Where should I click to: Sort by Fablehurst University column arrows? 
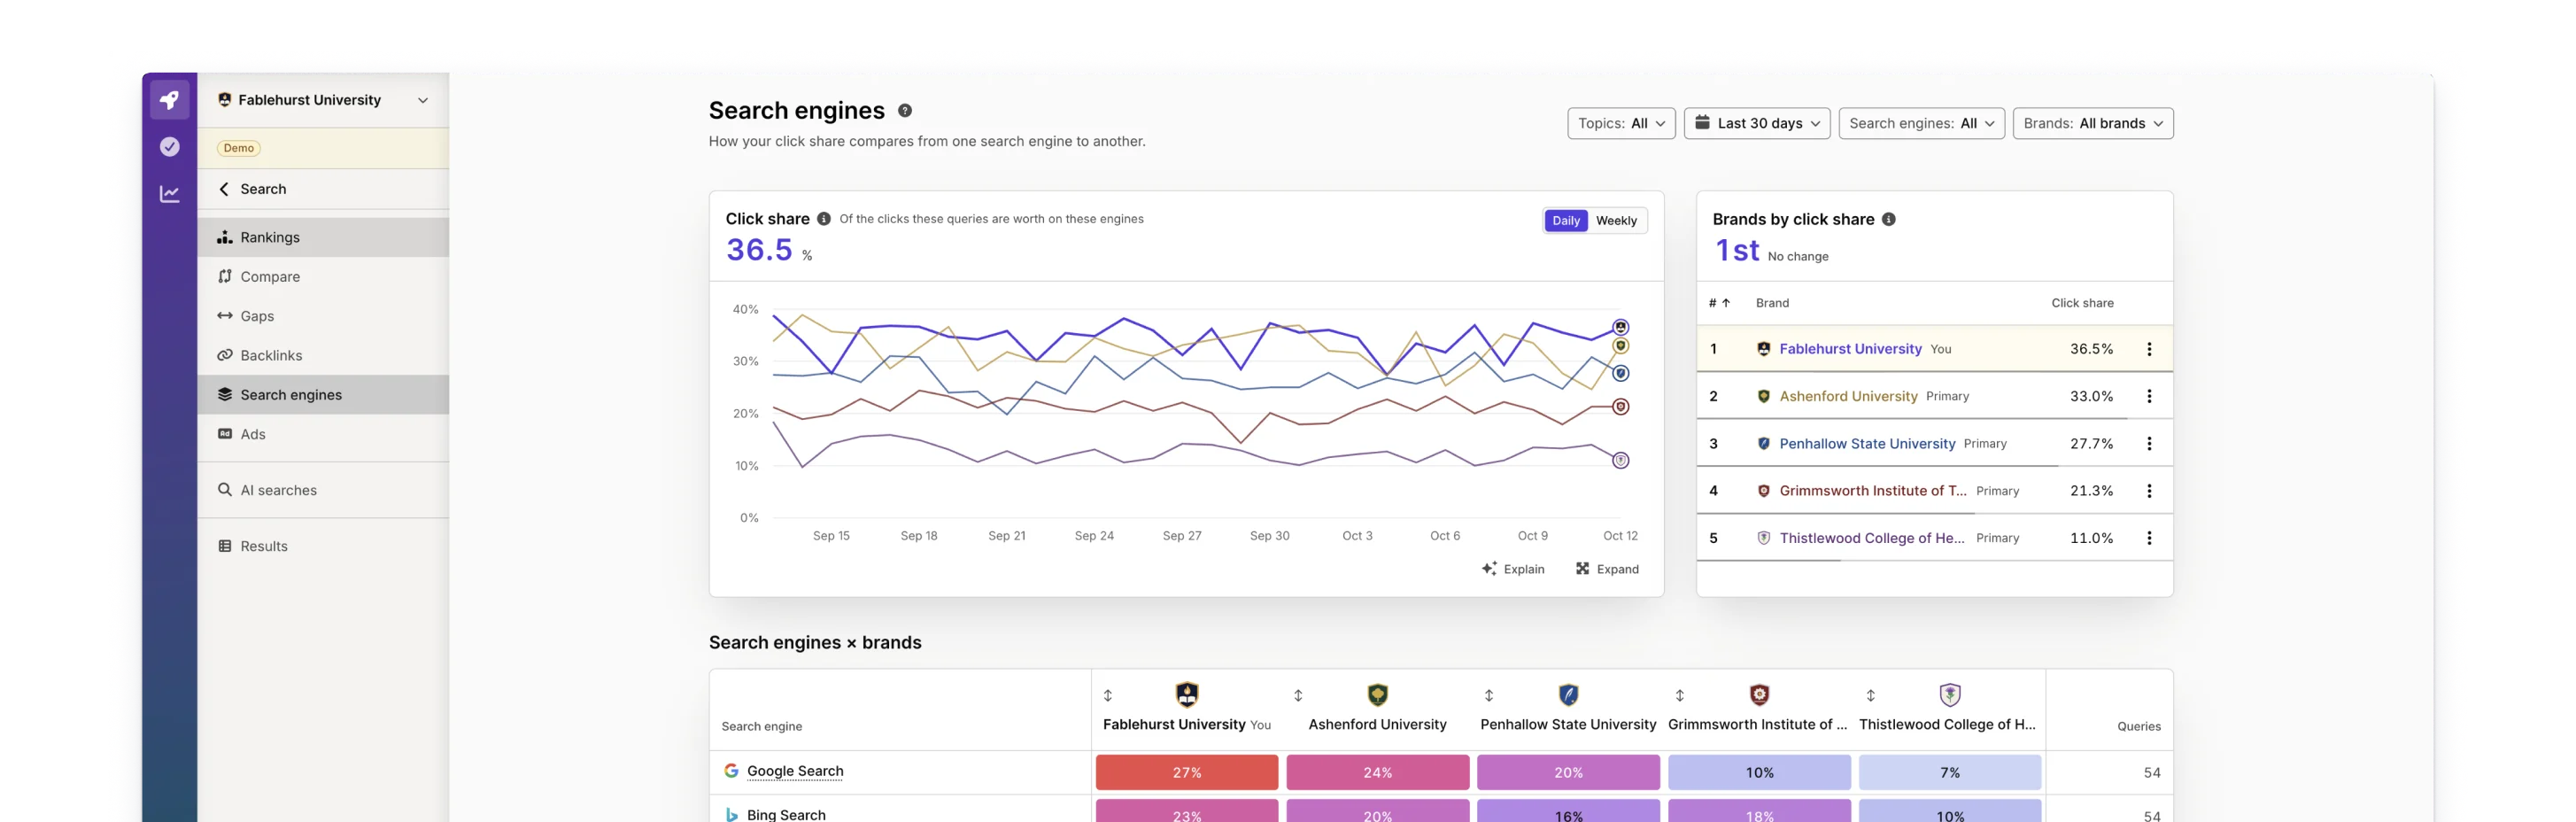click(1107, 695)
